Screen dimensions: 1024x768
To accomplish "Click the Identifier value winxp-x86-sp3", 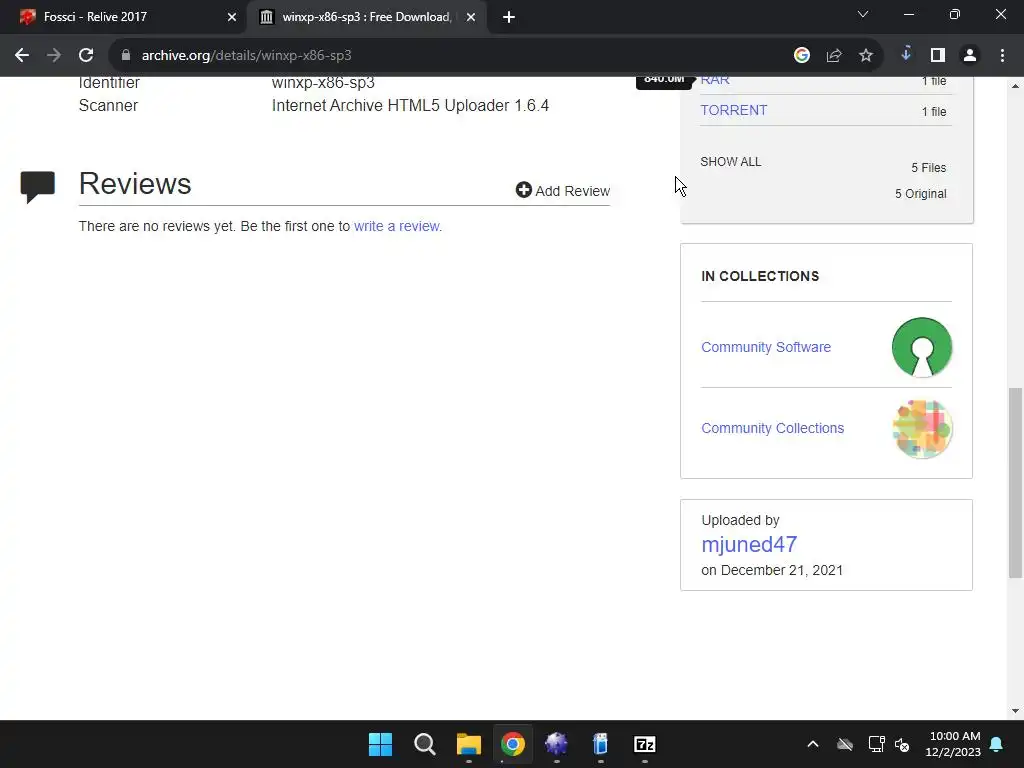I will click(323, 83).
